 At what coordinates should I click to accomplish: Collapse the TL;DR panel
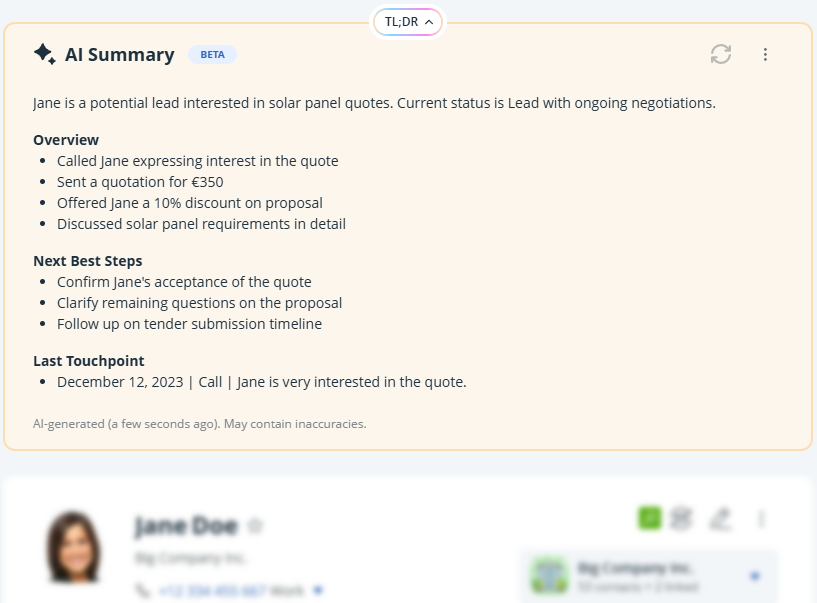(x=407, y=21)
